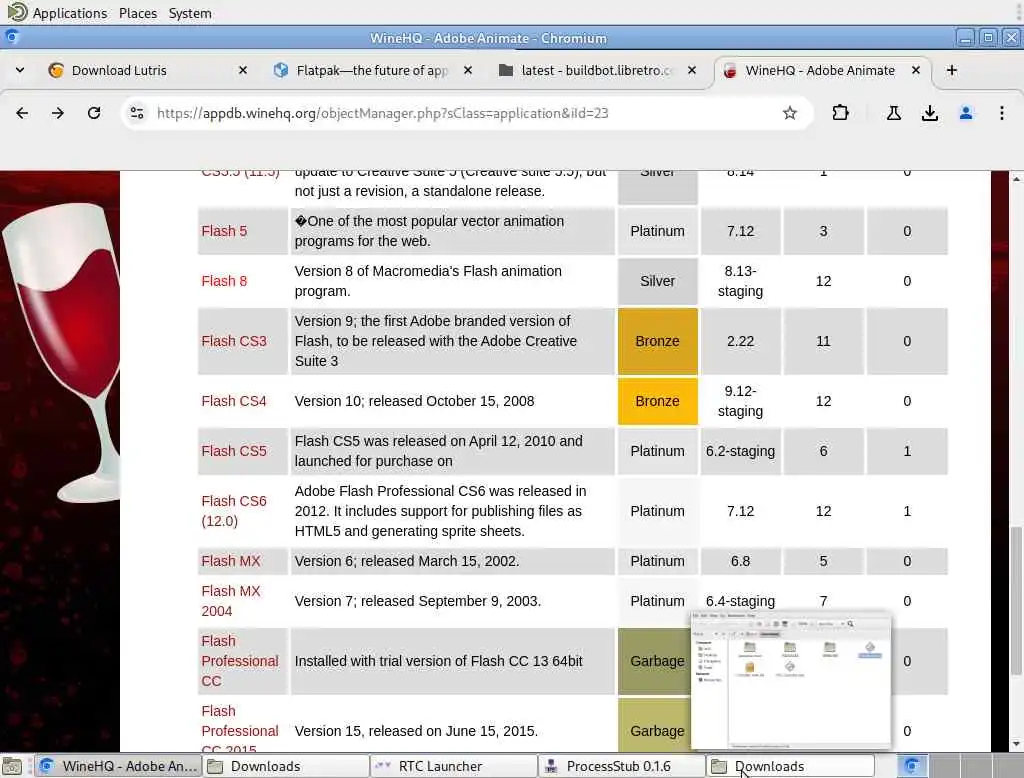Click the desktop logo beside Applications
Screen dimensions: 1024x778
tap(16, 12)
